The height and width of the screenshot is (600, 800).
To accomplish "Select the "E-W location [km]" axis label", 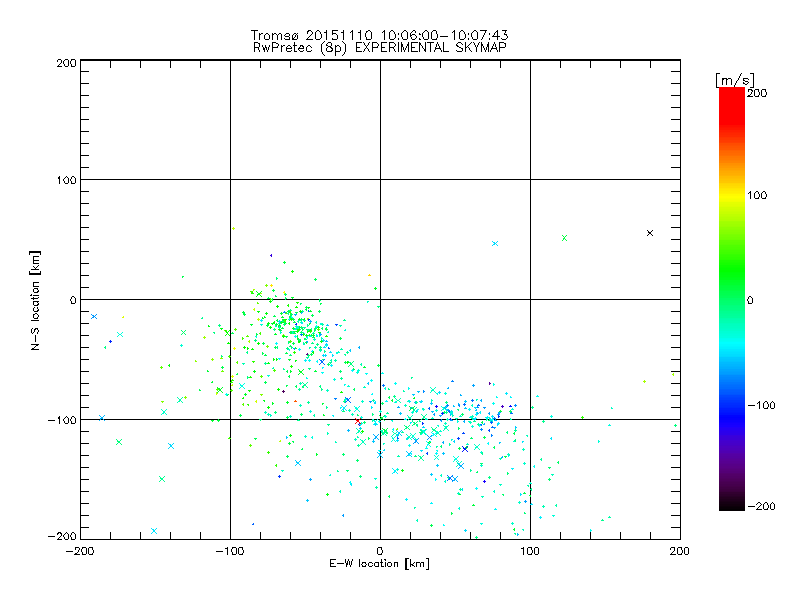I will 379,564.
